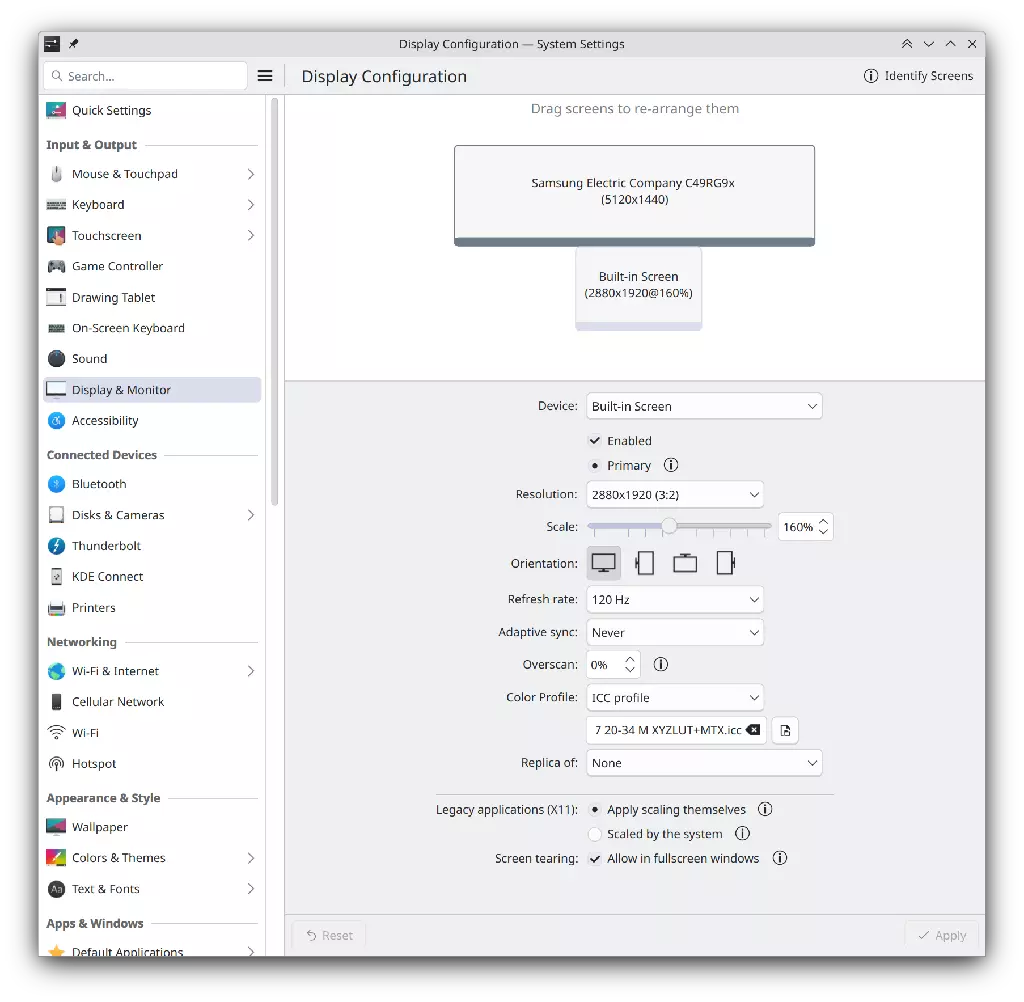Click the Search settings field
Viewport: 1024px width, 1002px height.
(145, 76)
